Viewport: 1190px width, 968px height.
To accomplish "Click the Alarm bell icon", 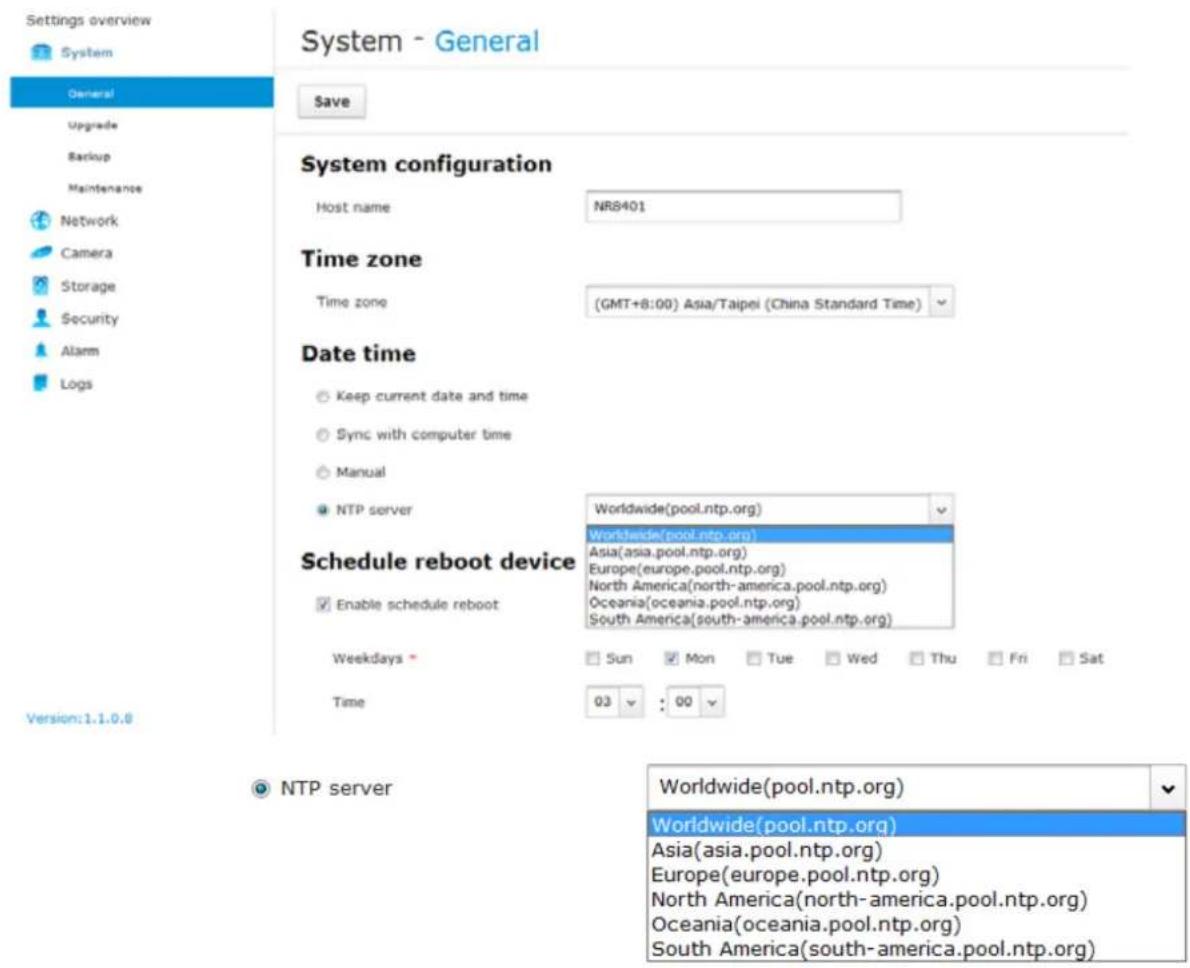I will [x=41, y=351].
